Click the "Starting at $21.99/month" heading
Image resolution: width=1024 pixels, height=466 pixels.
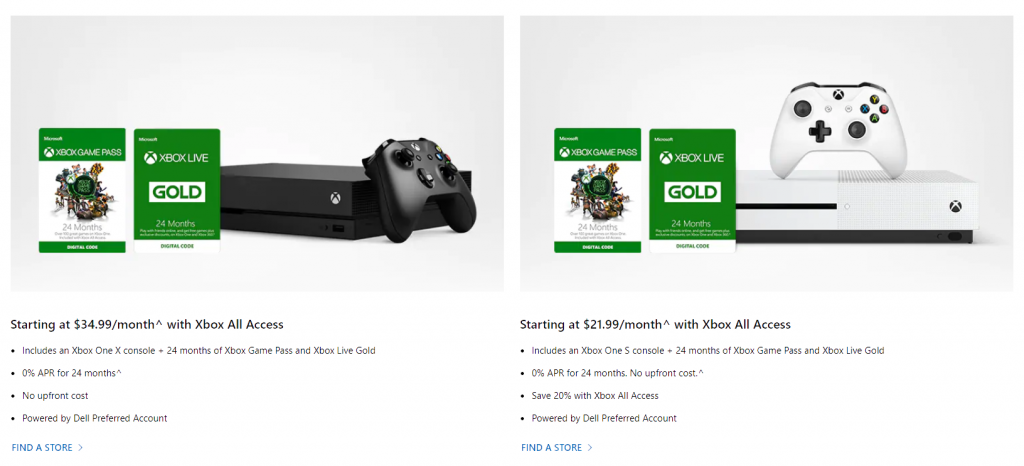point(655,324)
